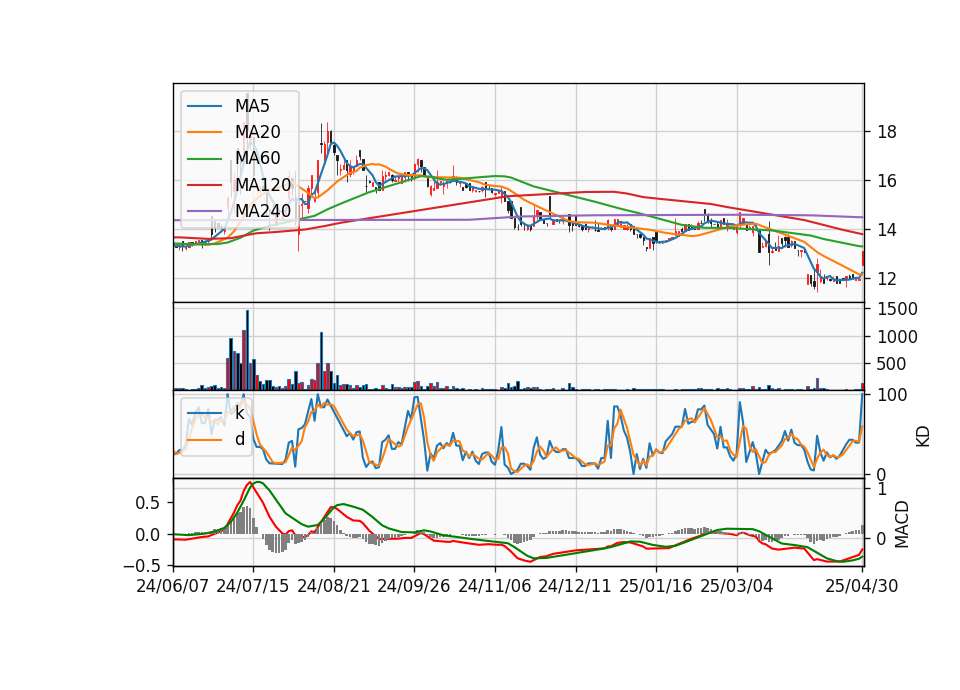Click the price axis value 18
The height and width of the screenshot is (690, 960).
(x=887, y=132)
